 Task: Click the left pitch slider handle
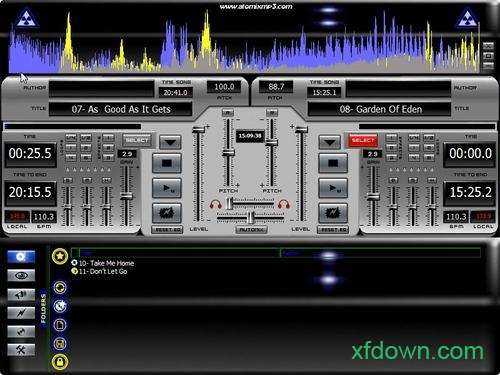pos(228,153)
